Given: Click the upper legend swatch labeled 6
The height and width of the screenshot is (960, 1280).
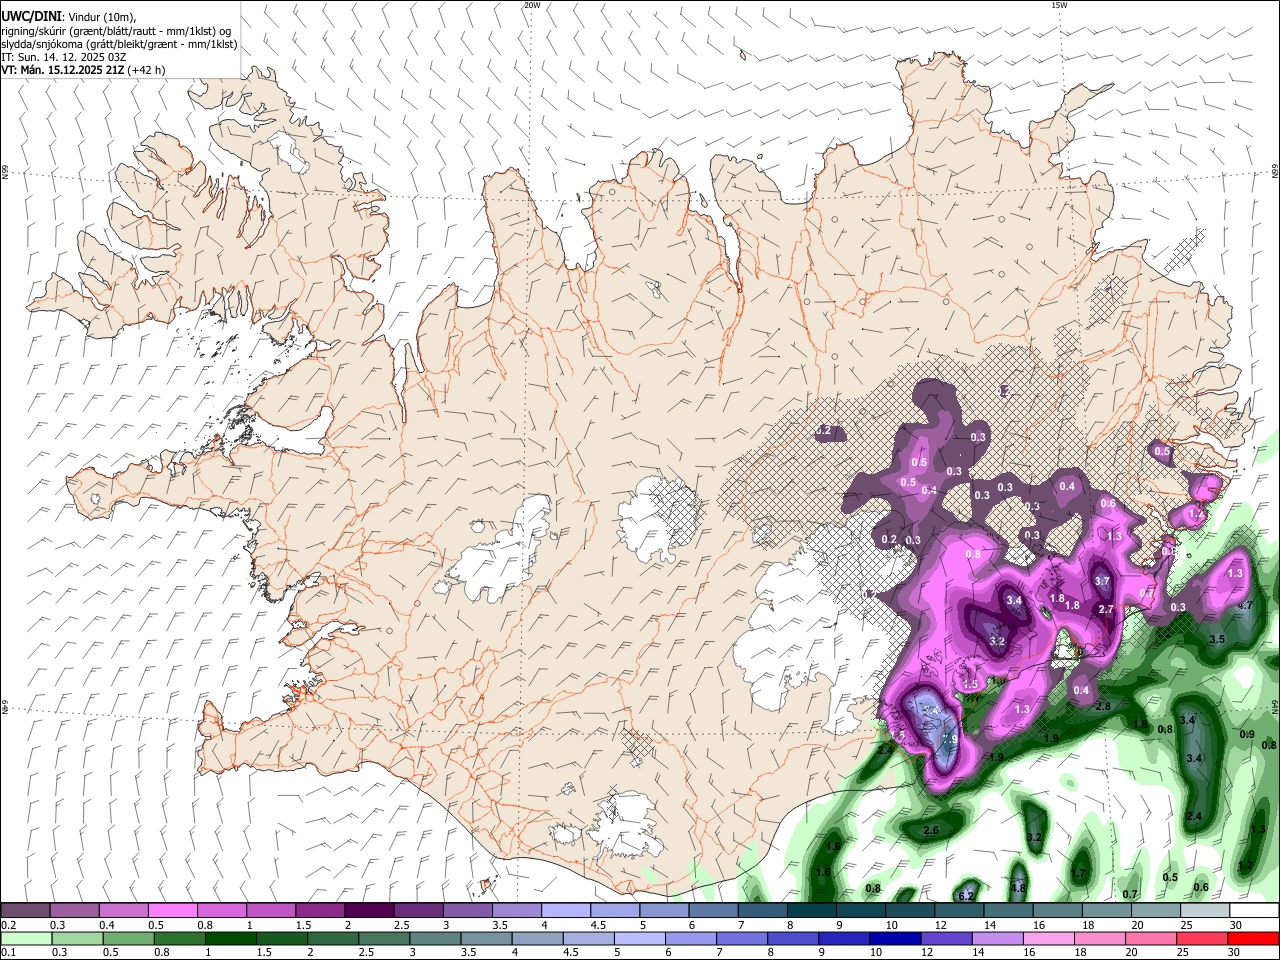Looking at the screenshot, I should [x=713, y=910].
